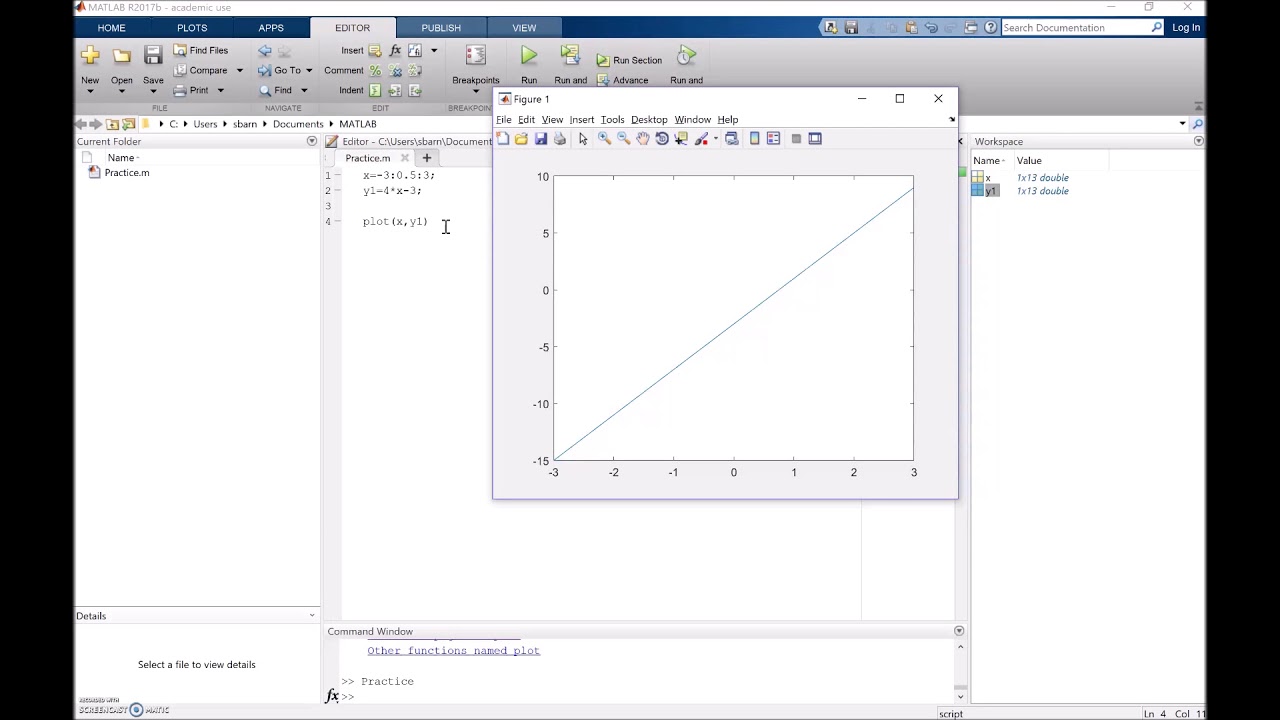Click the Documents folder in address bar
This screenshot has width=1280, height=720.
click(x=298, y=124)
